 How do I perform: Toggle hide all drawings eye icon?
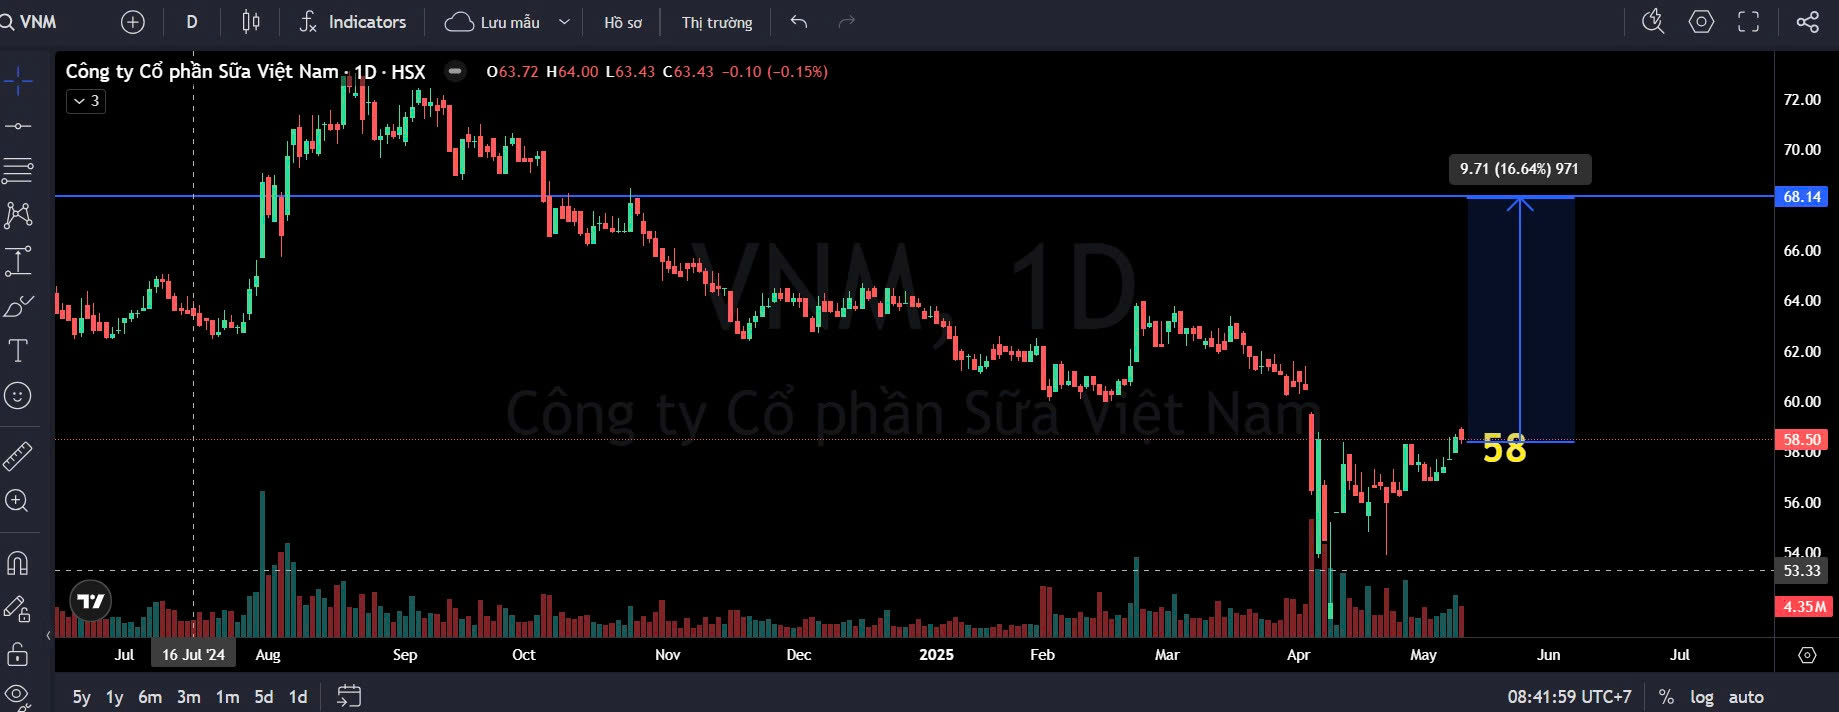point(16,694)
